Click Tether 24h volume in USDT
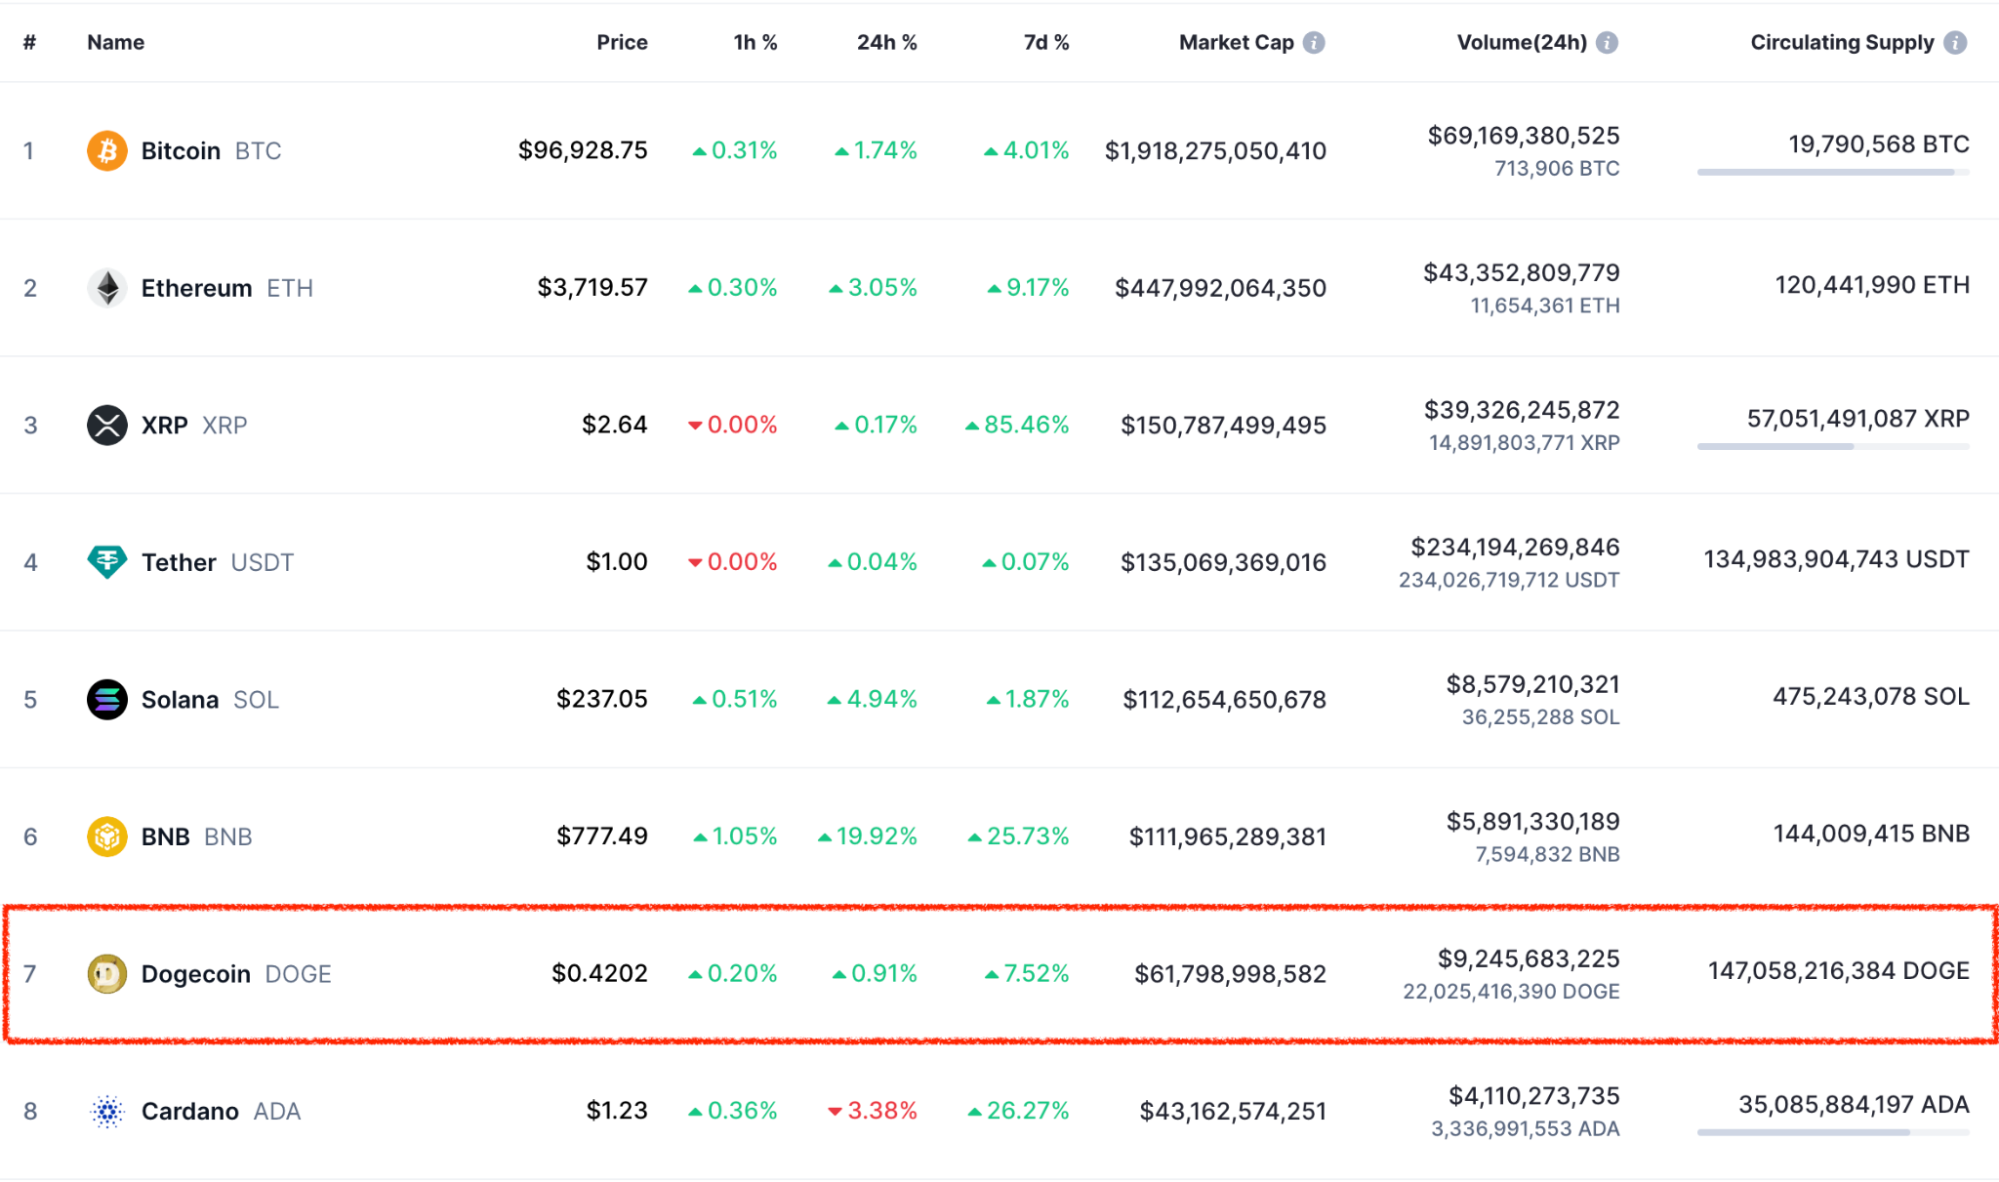The image size is (1999, 1182). tap(1508, 580)
